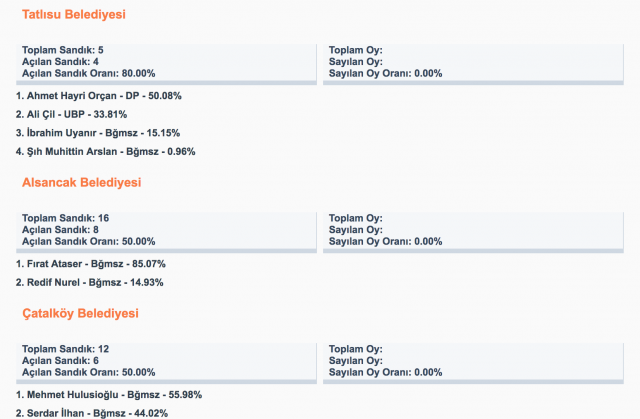Click 'Toplam Oy' label in Alsancak section
The width and height of the screenshot is (640, 419).
(356, 218)
